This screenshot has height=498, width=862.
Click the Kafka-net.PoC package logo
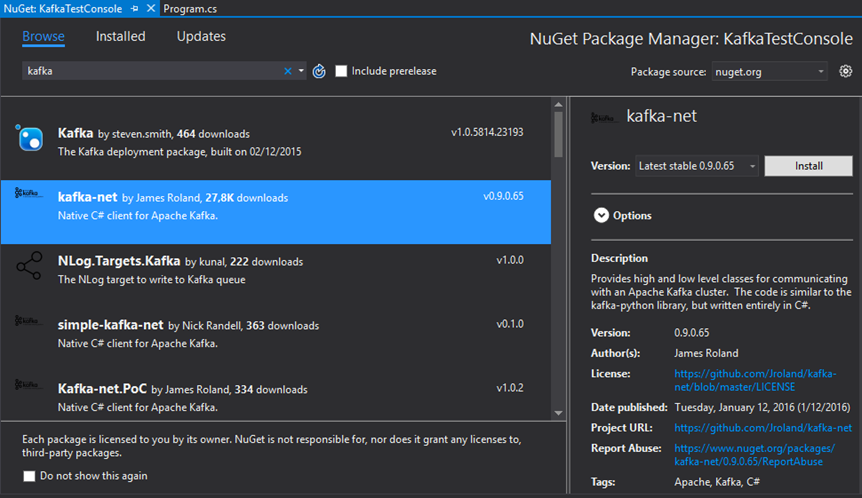(x=27, y=384)
